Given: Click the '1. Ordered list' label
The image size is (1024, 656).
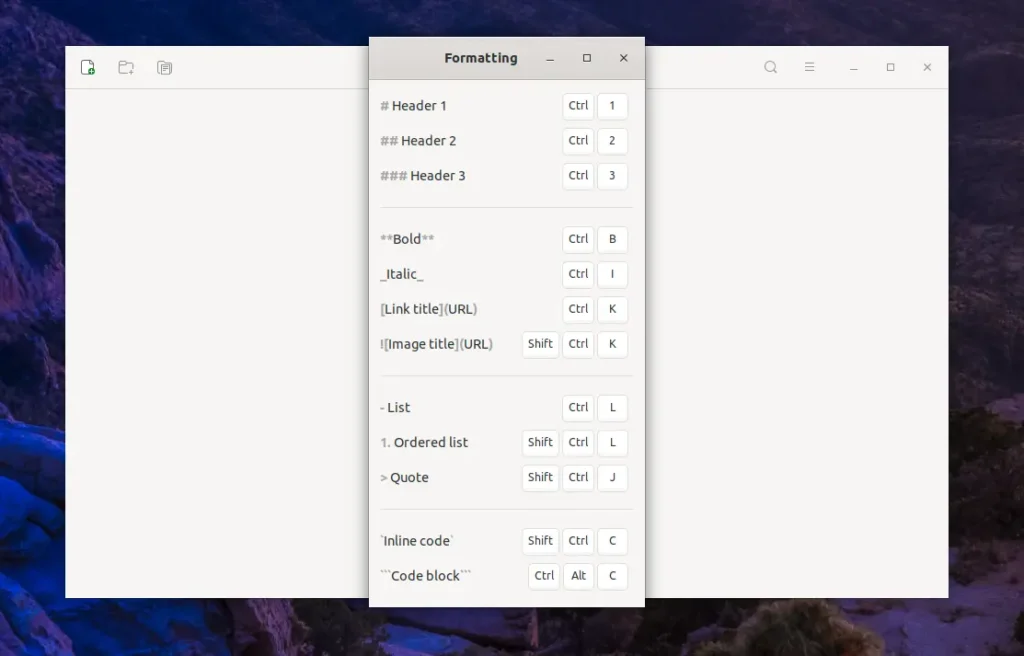Looking at the screenshot, I should click(424, 442).
